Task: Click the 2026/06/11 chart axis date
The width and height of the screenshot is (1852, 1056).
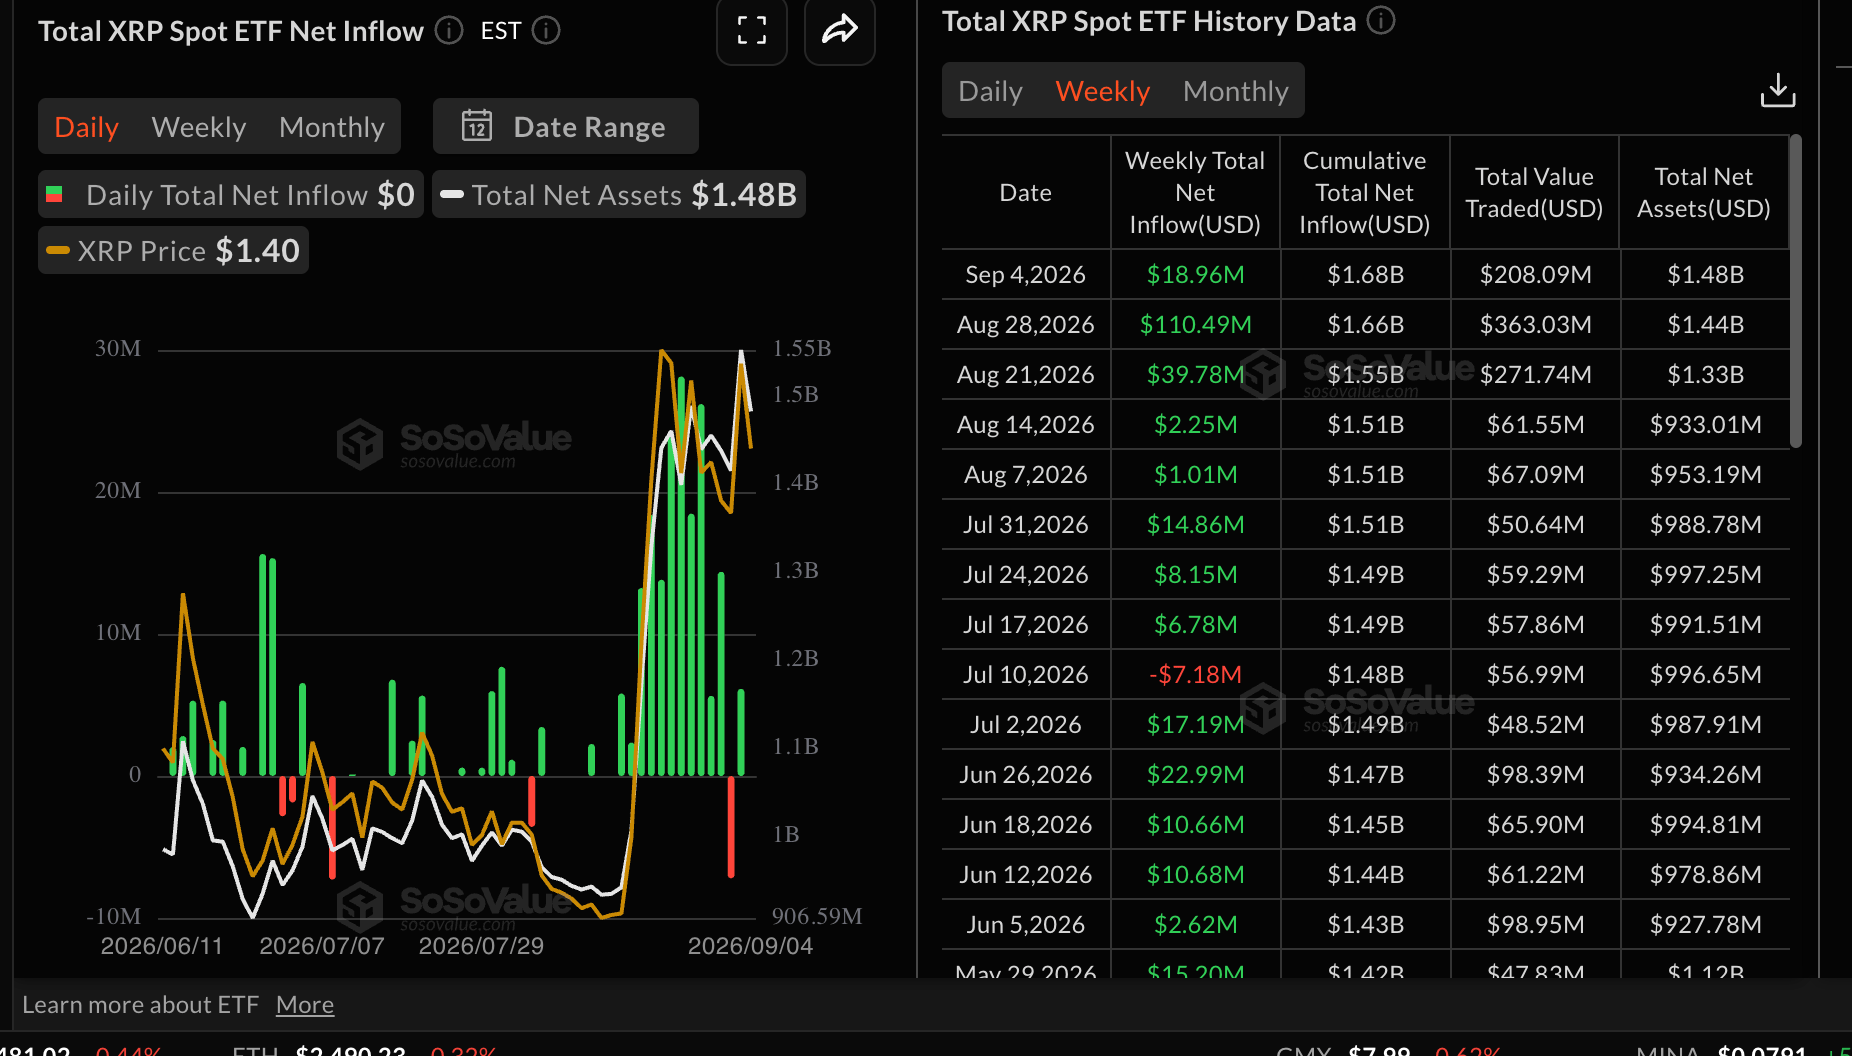Action: click(x=161, y=946)
